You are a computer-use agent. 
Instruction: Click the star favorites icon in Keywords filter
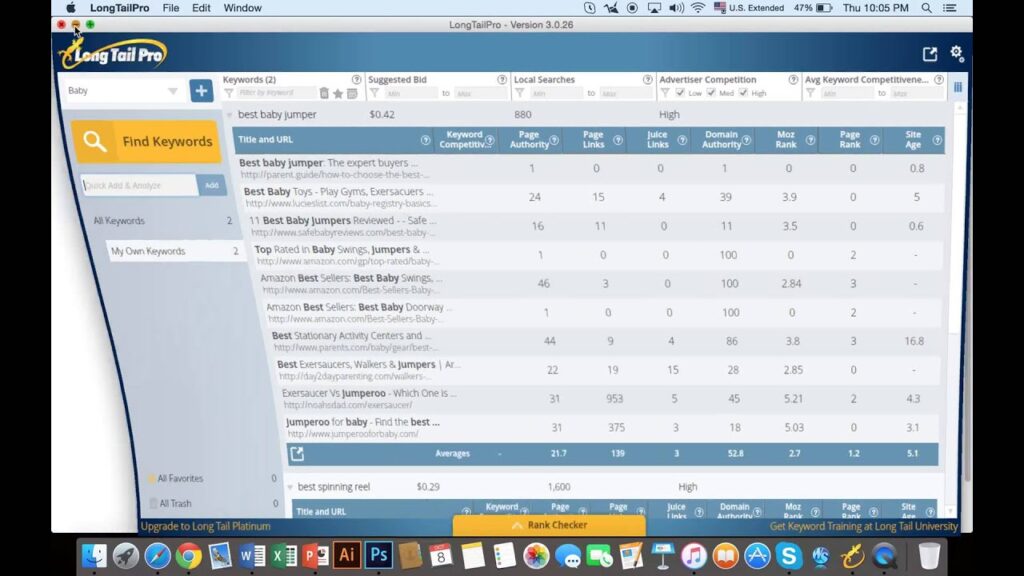338,93
